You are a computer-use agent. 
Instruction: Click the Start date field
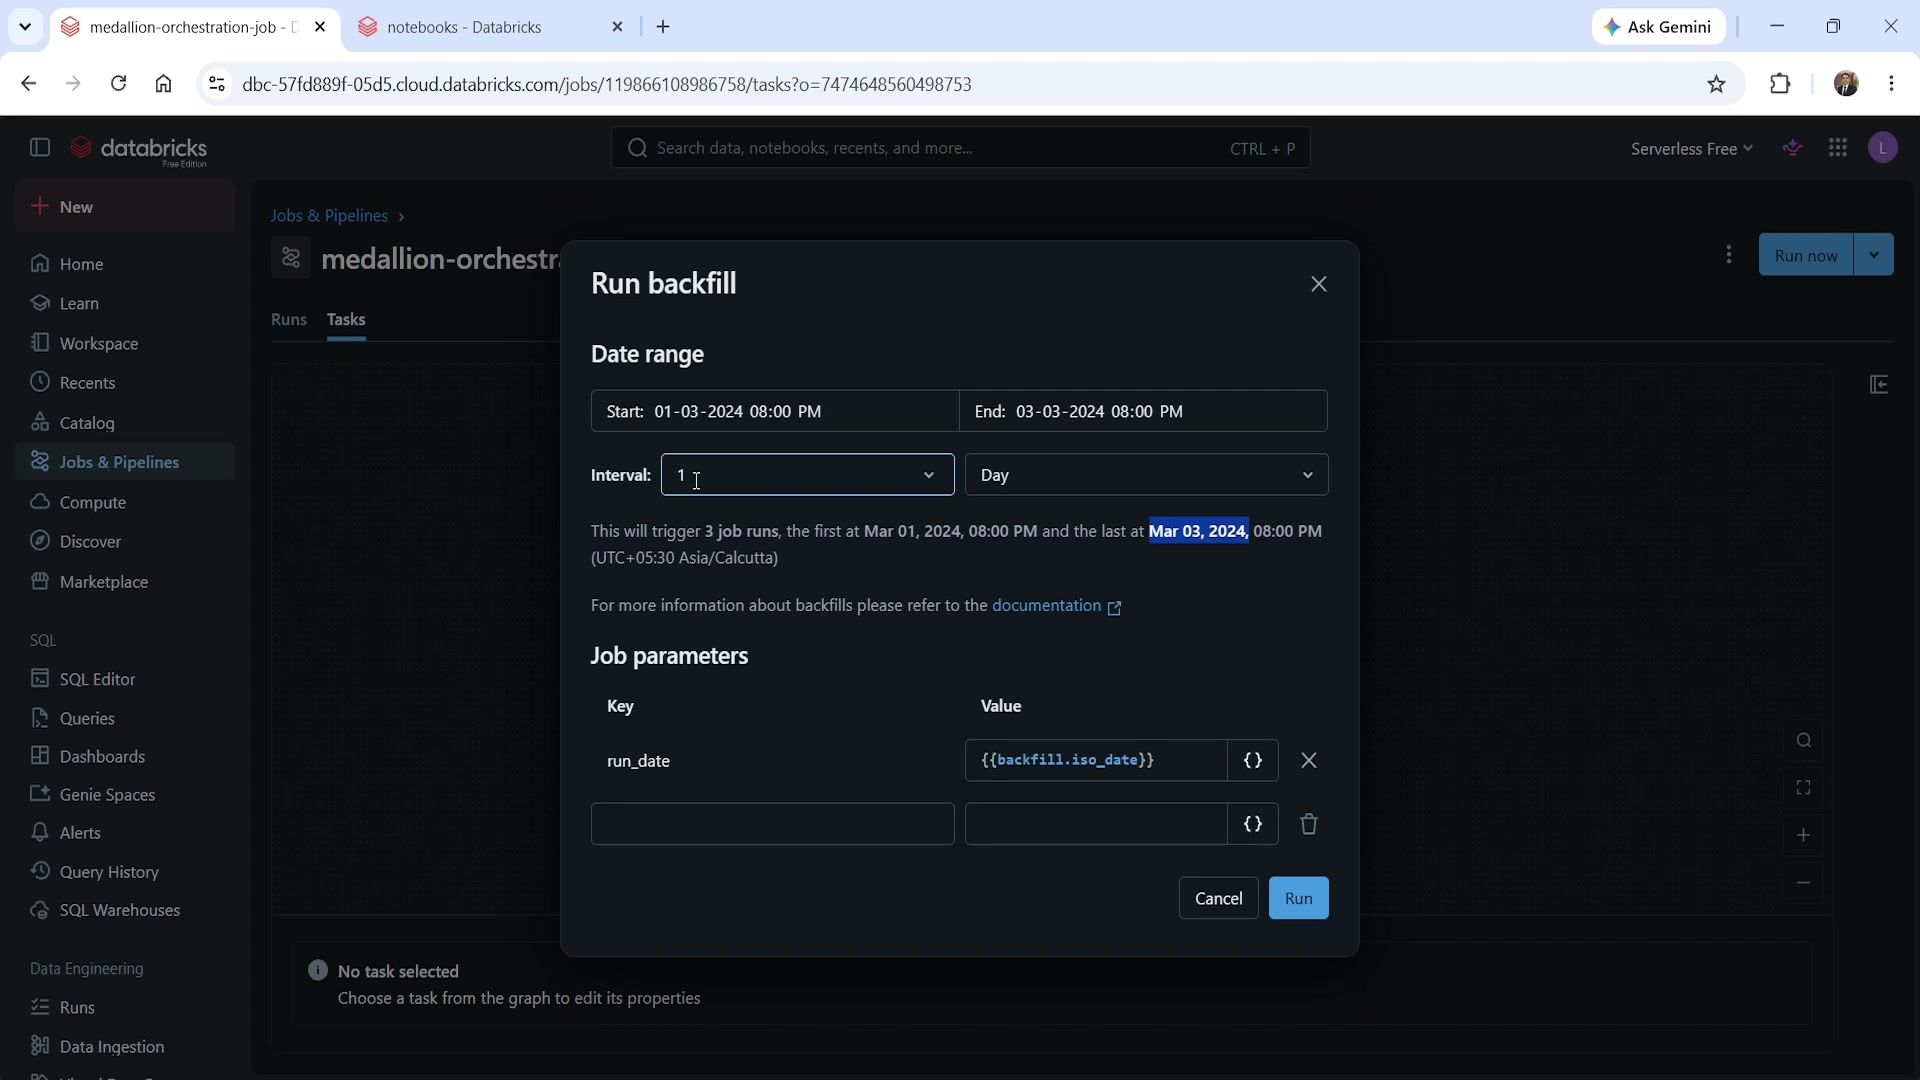click(x=775, y=412)
